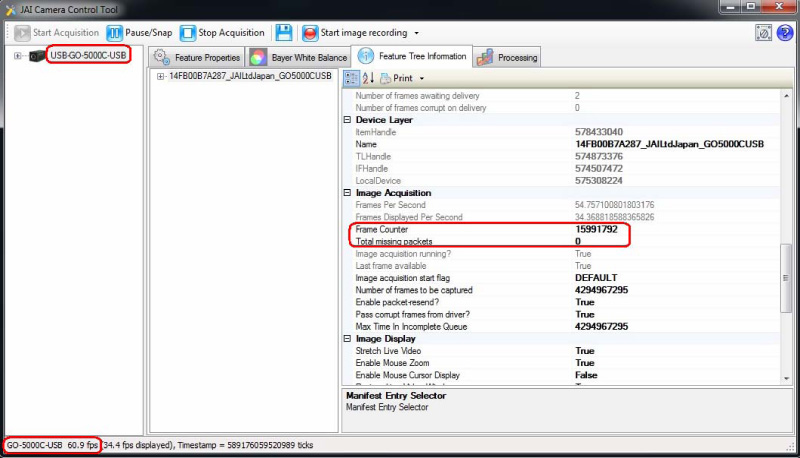Image resolution: width=800 pixels, height=458 pixels.
Task: Select the Frame Counter property row
Action: (561, 230)
